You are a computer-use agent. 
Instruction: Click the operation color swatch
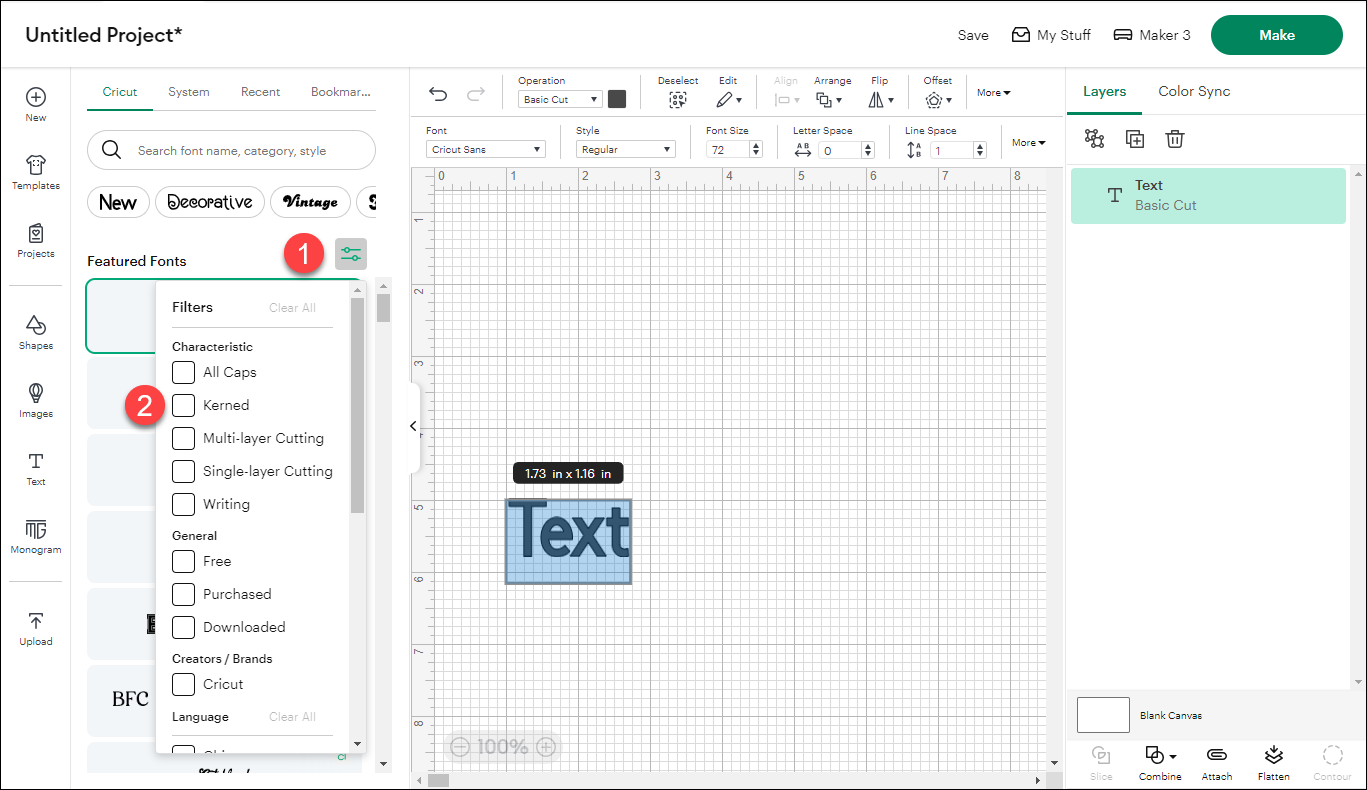pos(617,99)
